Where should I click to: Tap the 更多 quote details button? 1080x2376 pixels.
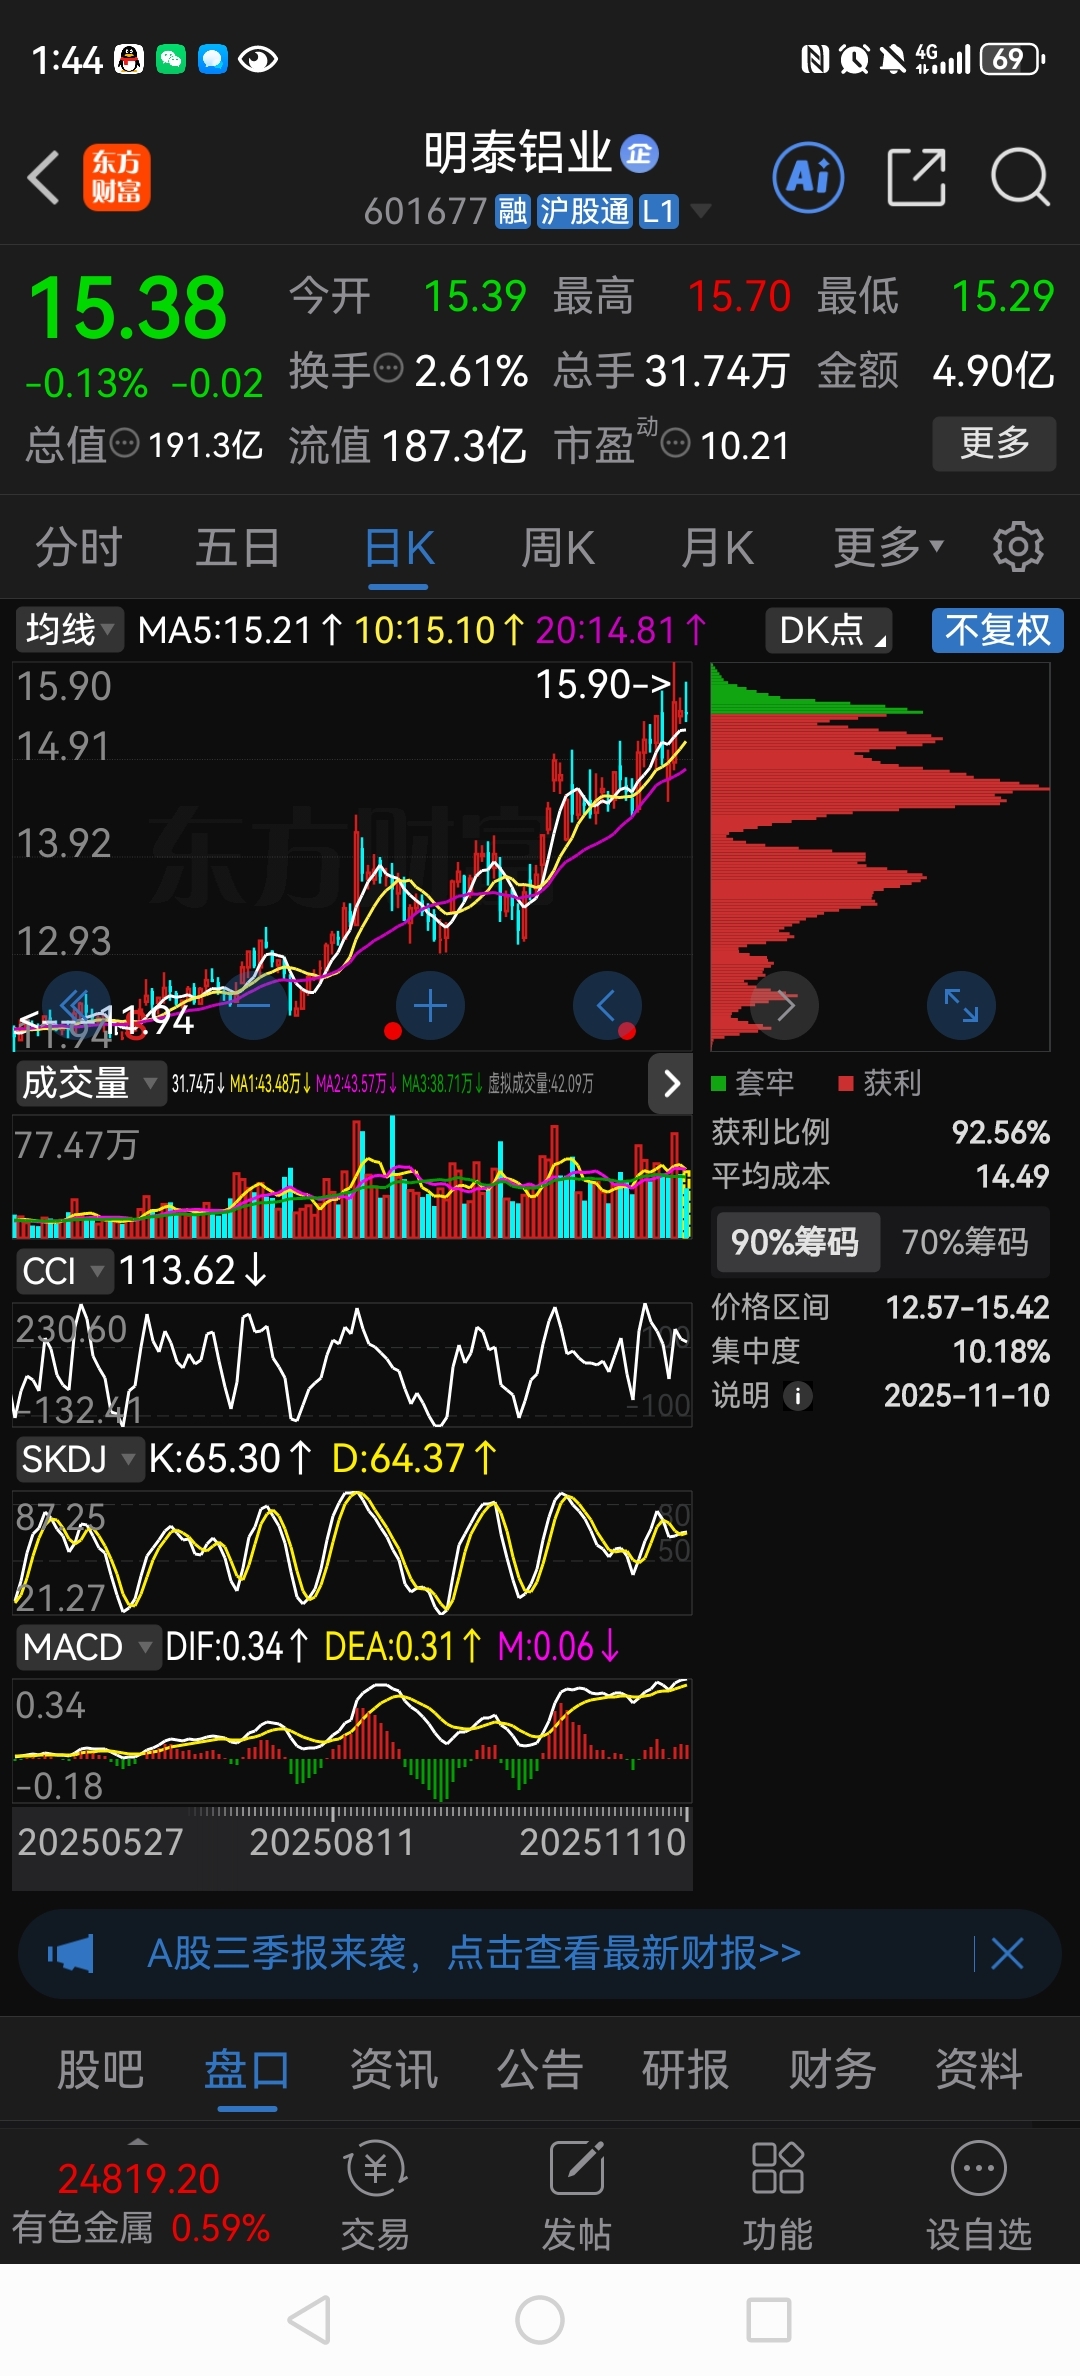[x=994, y=443]
